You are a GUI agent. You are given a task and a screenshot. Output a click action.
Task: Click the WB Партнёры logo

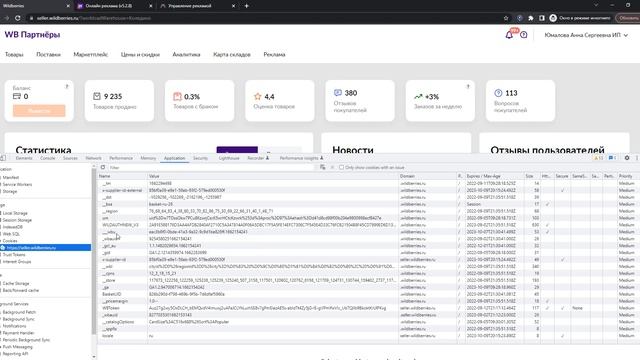point(32,35)
